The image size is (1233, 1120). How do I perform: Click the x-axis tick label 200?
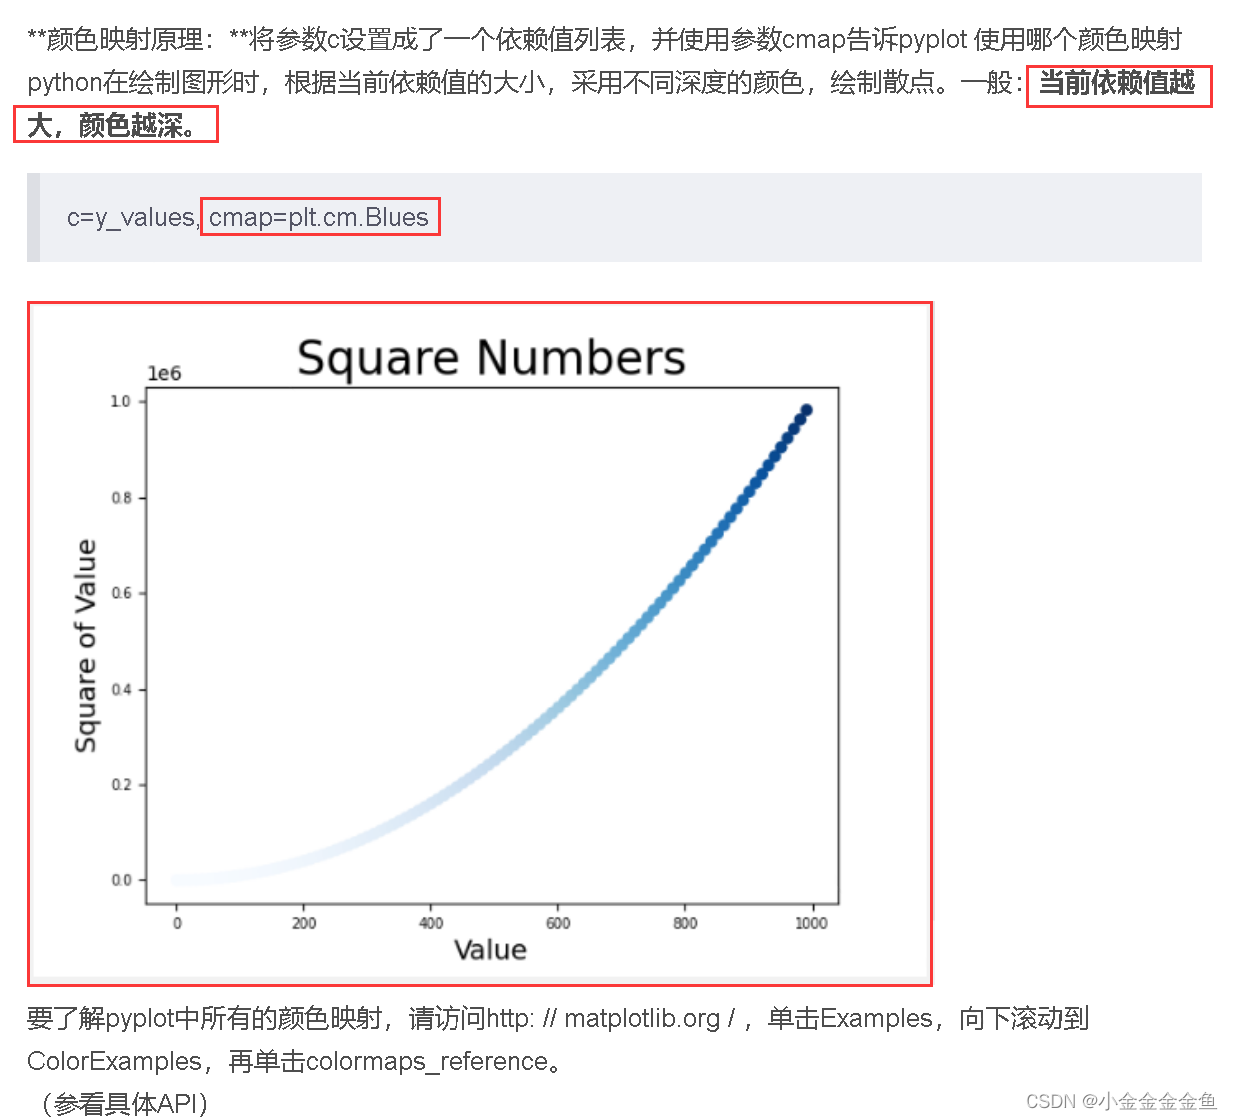pyautogui.click(x=304, y=923)
